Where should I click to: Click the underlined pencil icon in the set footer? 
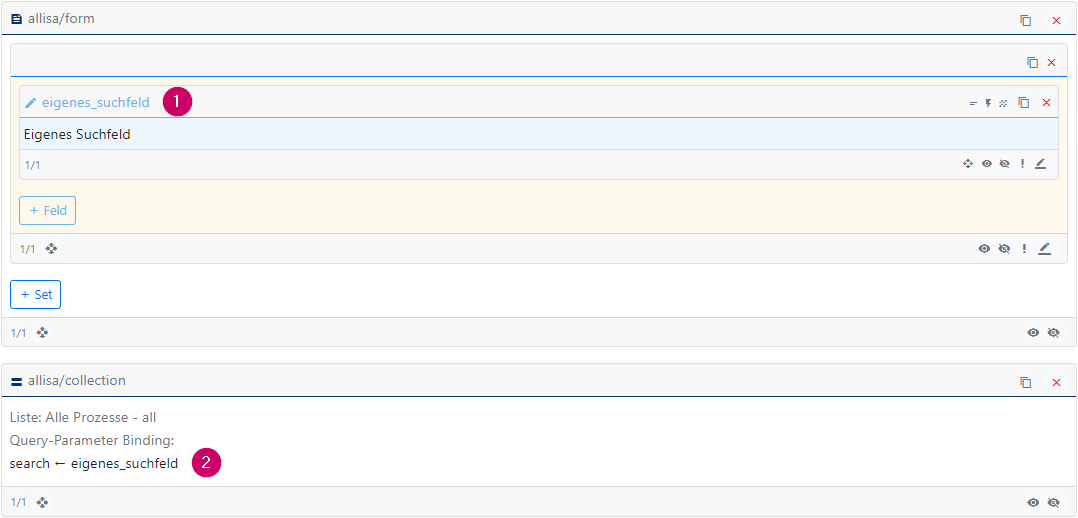[x=1044, y=249]
